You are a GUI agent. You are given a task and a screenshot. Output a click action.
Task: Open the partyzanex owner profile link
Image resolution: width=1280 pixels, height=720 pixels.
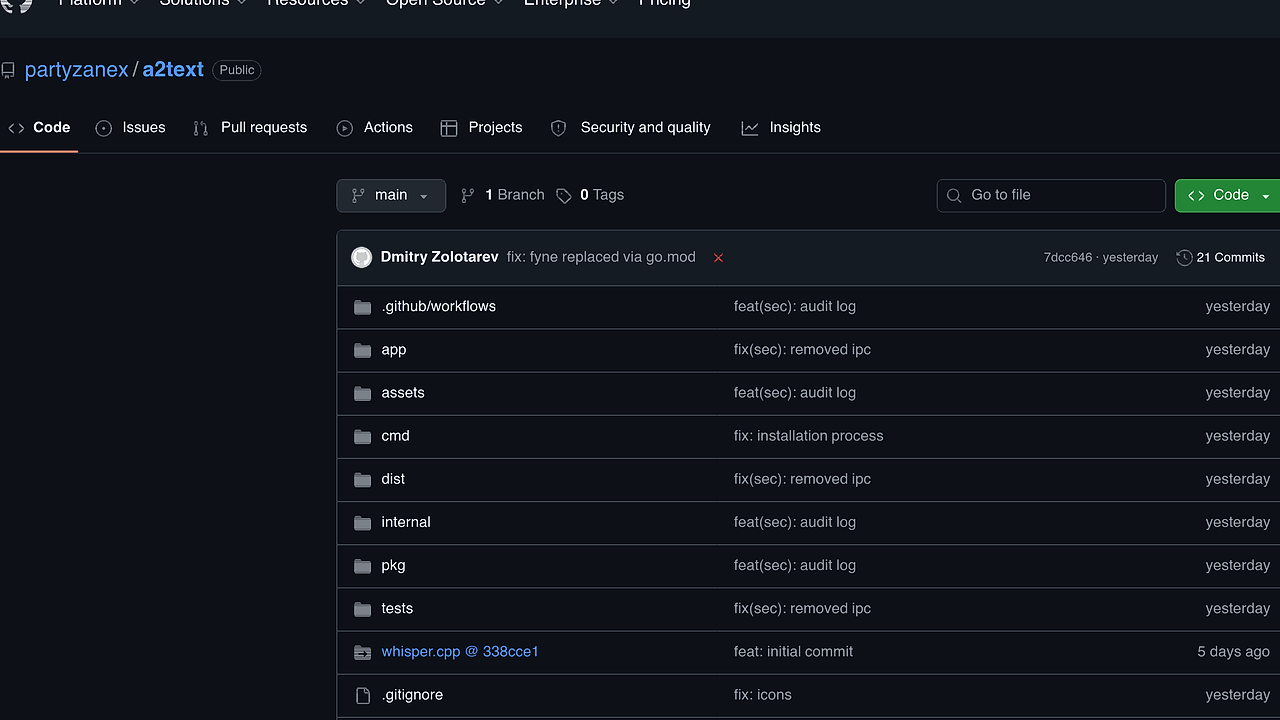(x=76, y=70)
